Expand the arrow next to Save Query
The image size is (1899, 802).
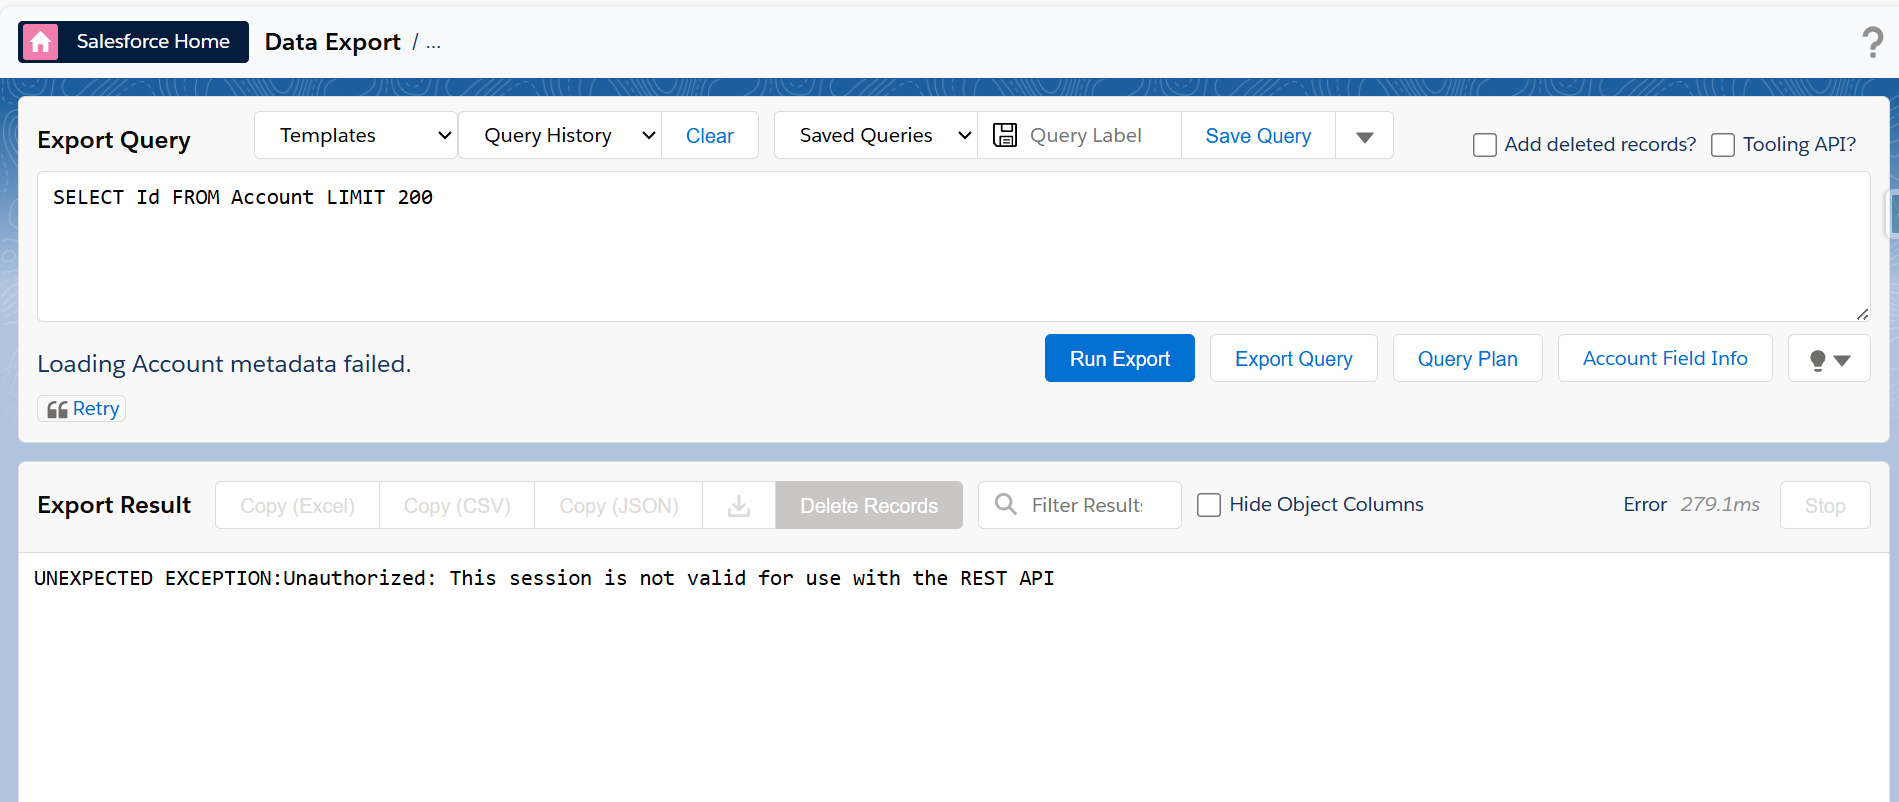pos(1364,136)
